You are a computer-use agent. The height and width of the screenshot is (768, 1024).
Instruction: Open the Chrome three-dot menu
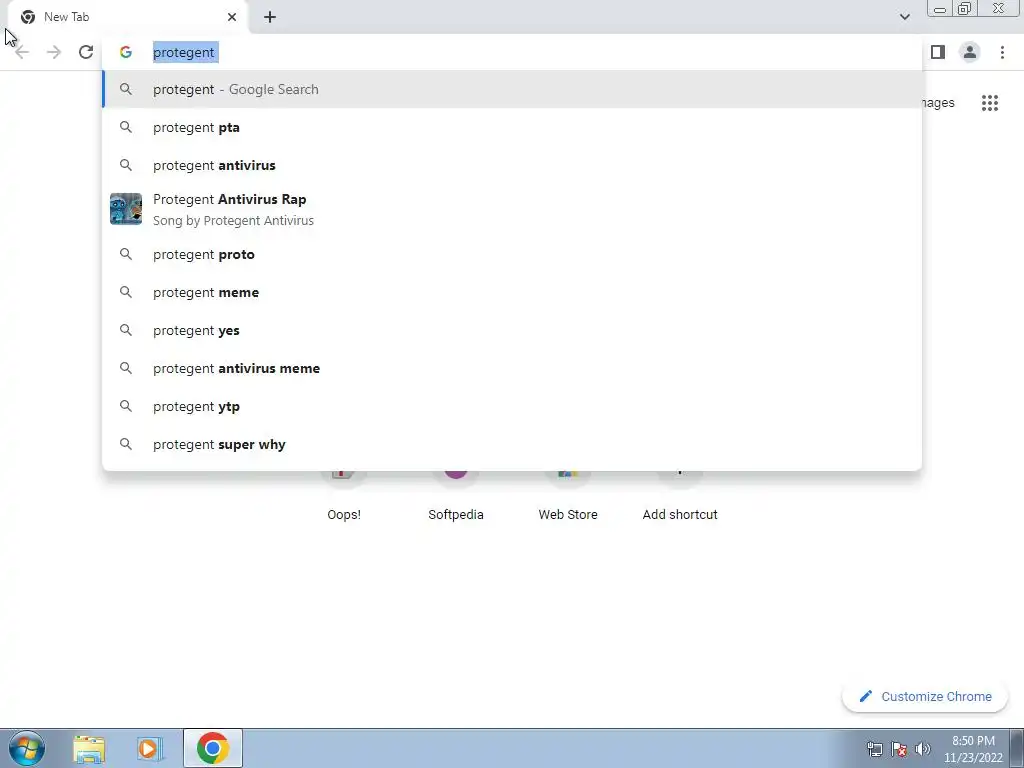click(x=1002, y=52)
